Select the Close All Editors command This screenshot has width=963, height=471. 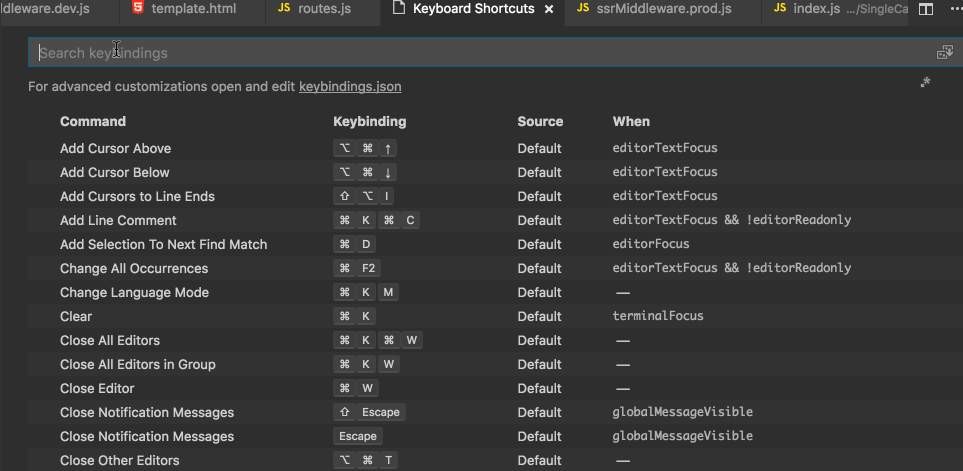(110, 340)
